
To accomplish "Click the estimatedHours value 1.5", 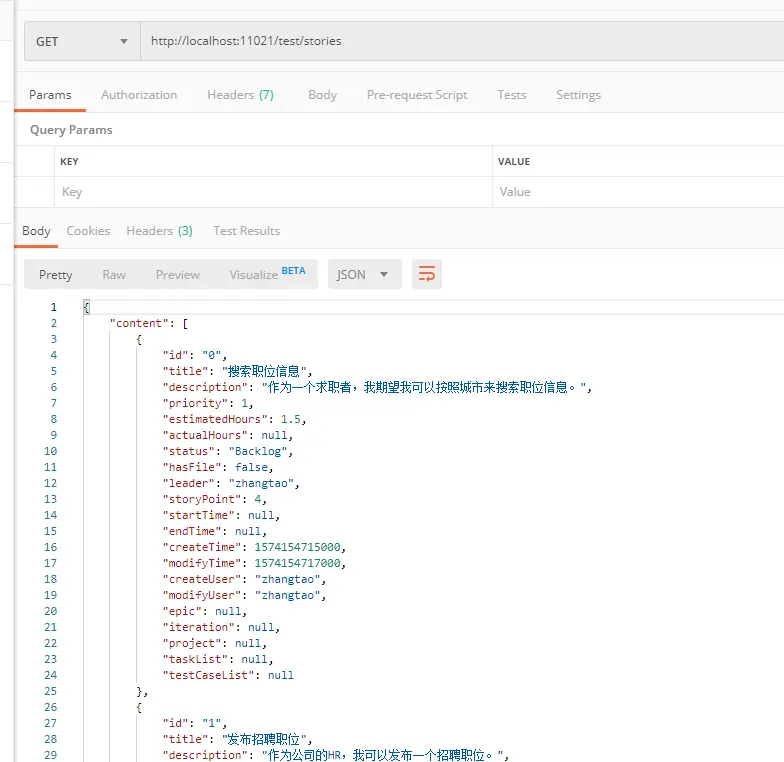I will [290, 420].
